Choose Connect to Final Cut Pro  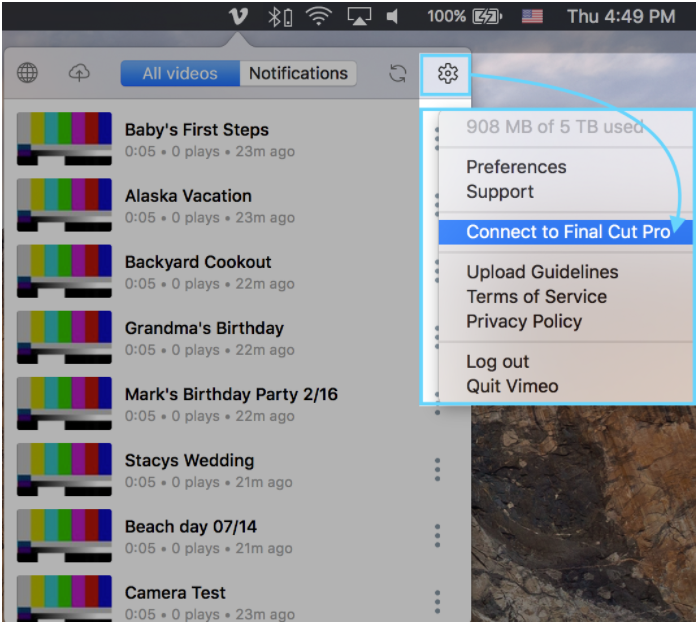pyautogui.click(x=565, y=232)
